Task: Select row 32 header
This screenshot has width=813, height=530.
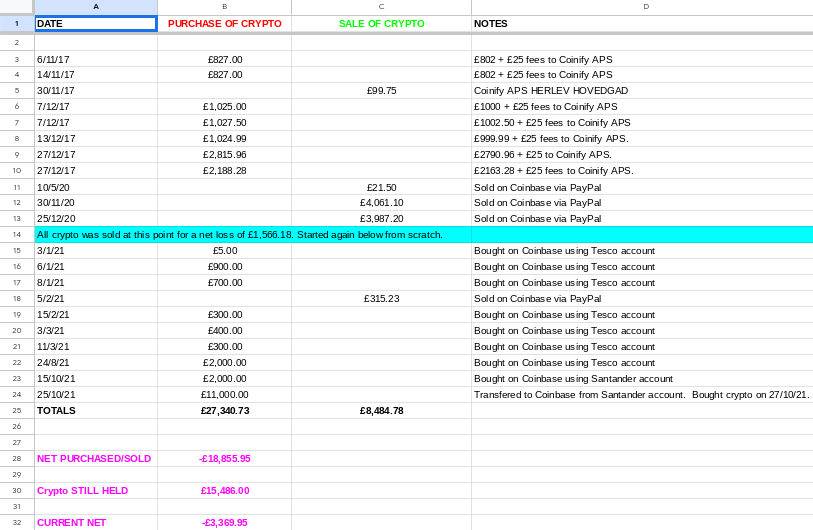Action: pyautogui.click(x=17, y=522)
